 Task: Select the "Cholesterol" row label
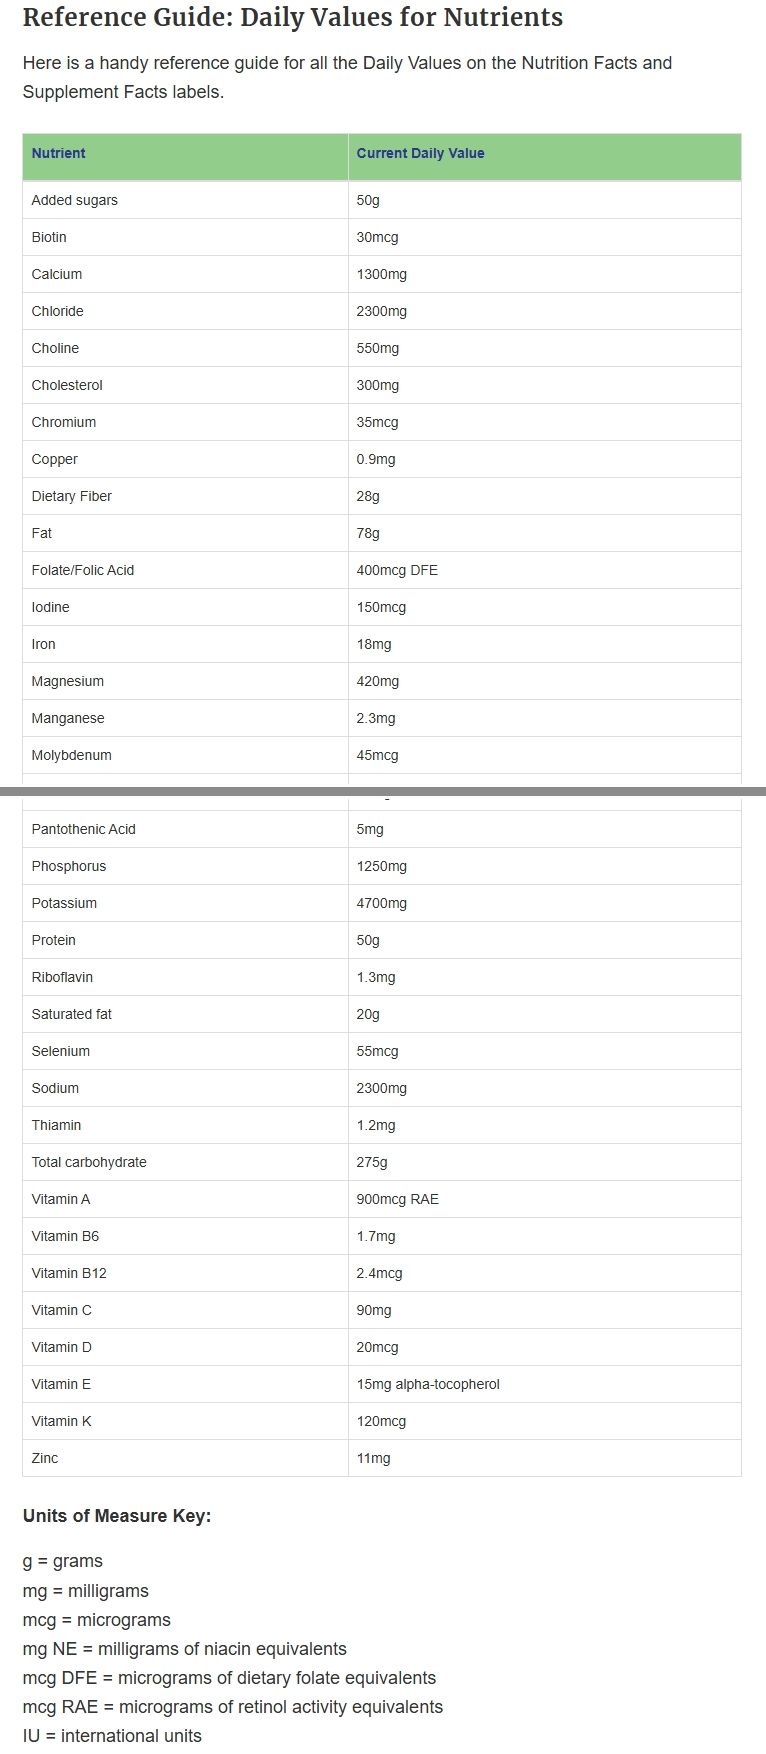point(66,385)
